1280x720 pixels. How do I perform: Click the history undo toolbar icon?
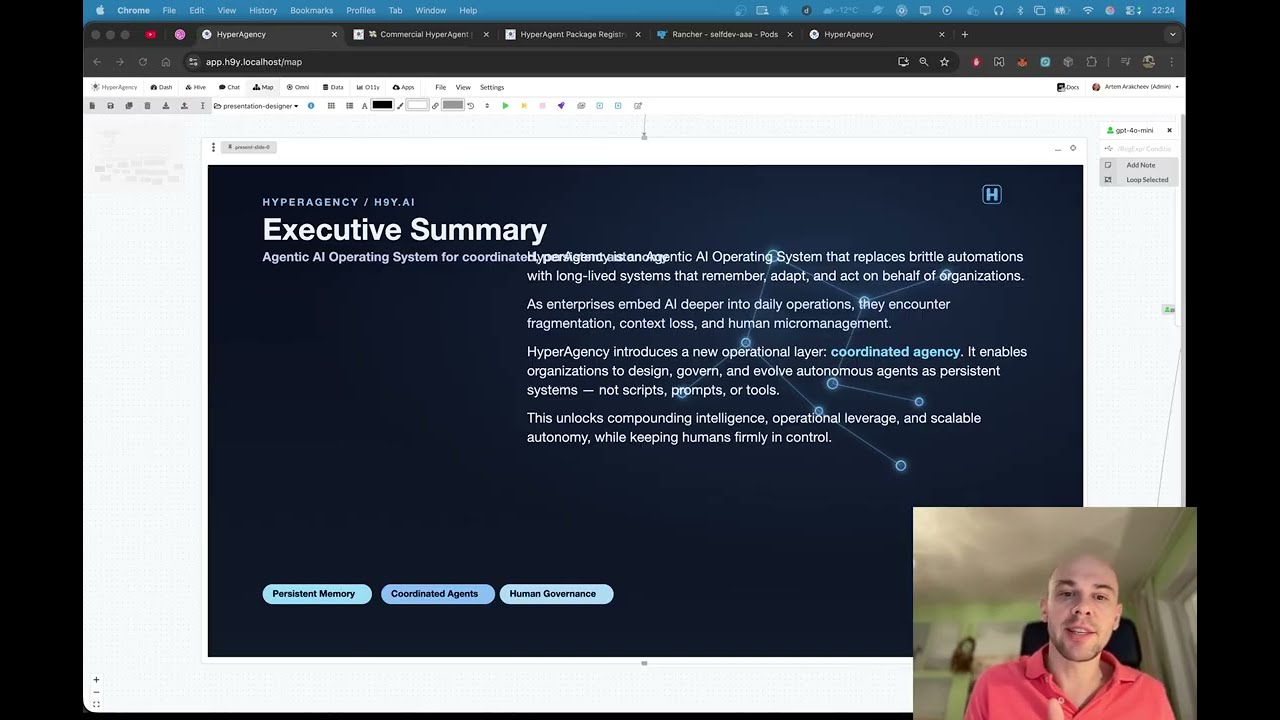(470, 105)
